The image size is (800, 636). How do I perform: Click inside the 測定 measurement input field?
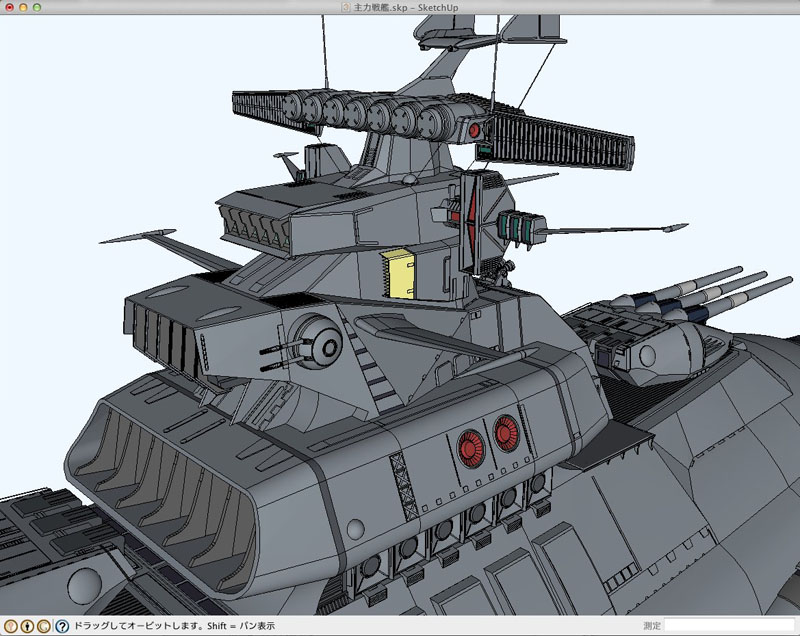click(728, 626)
